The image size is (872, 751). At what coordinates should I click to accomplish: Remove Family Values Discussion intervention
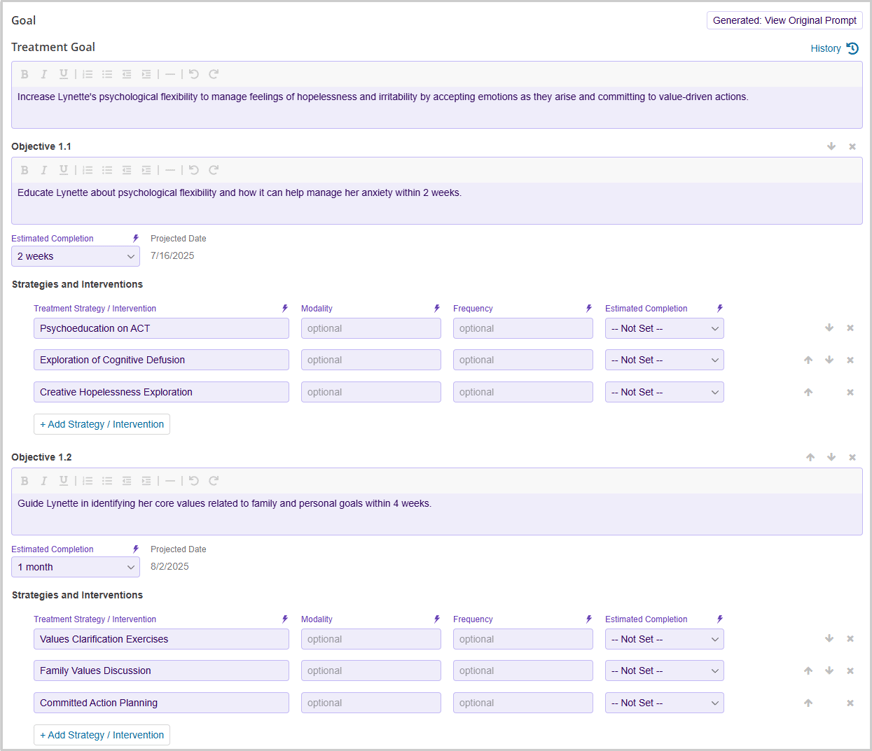tap(850, 671)
